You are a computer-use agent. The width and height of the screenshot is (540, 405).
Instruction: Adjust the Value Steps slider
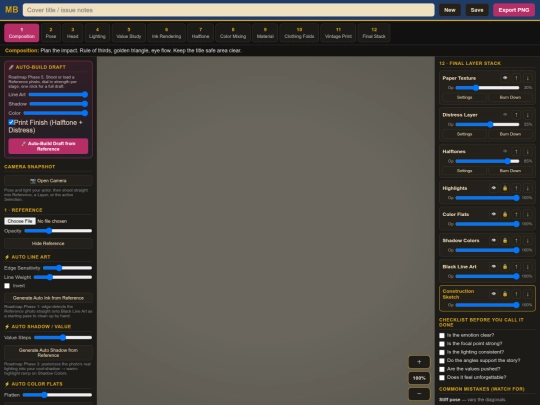63,338
